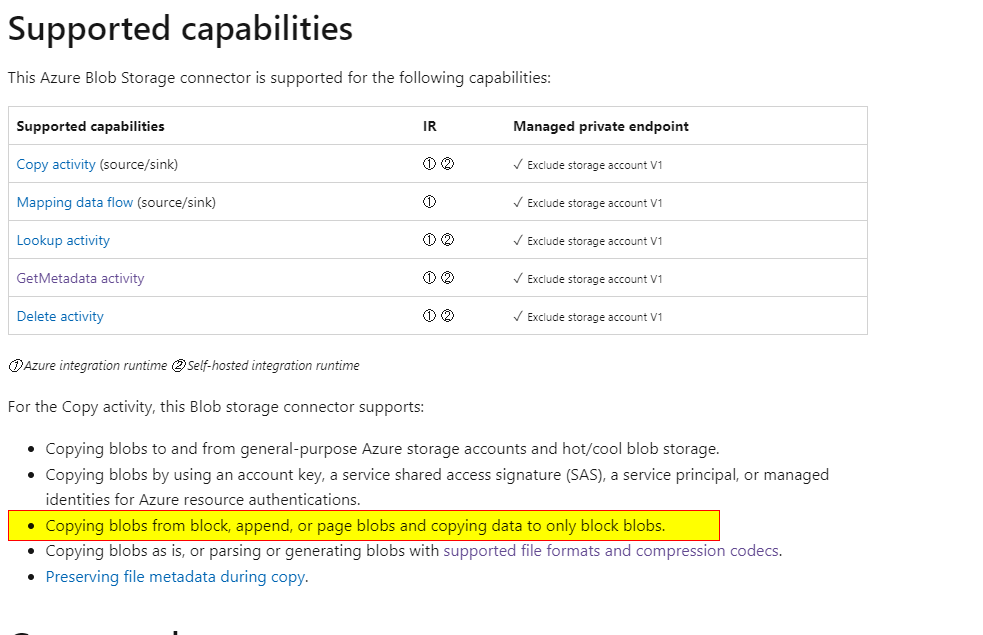Follow the supported file formats and compression codecs link
Viewport: 983px width, 635px height.
(x=611, y=551)
